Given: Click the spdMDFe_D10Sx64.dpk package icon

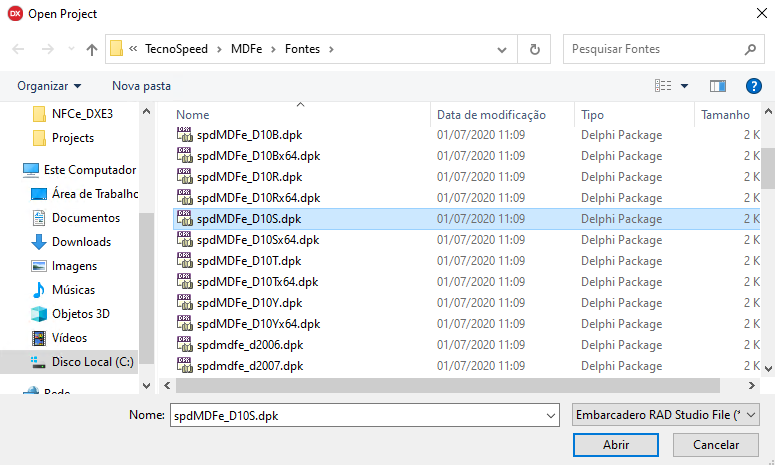Looking at the screenshot, I should 184,240.
